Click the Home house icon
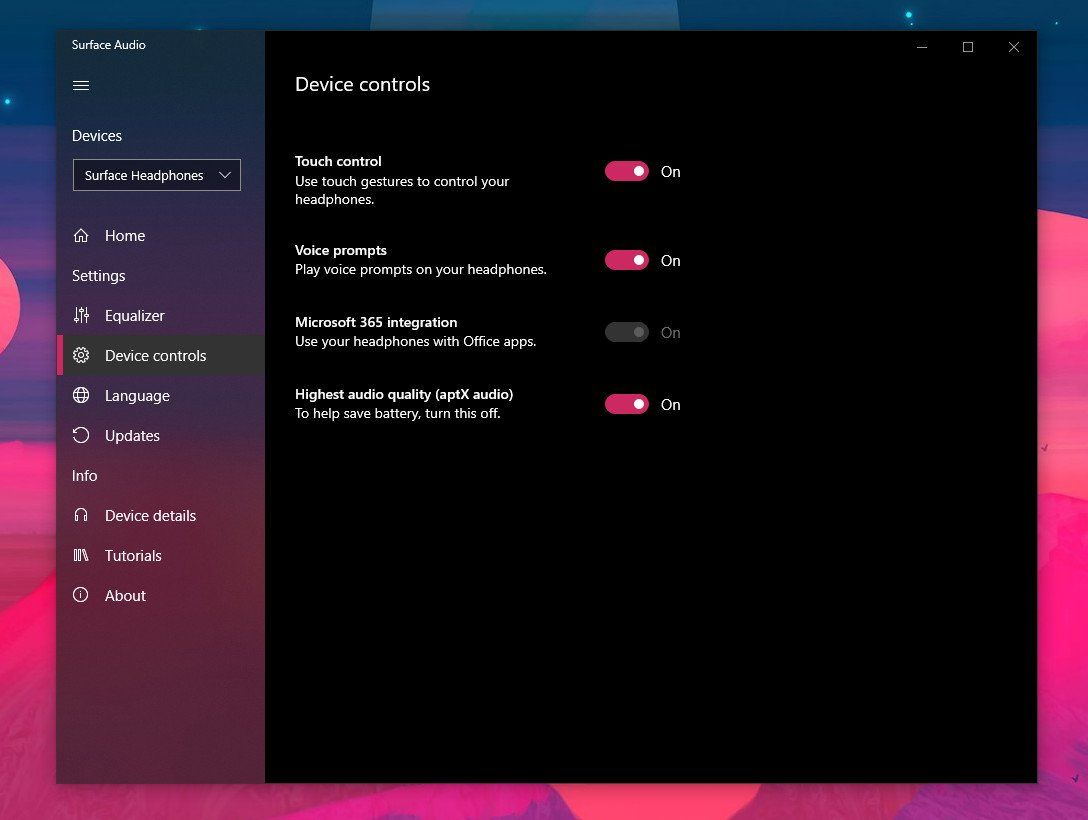1088x820 pixels. [x=81, y=235]
